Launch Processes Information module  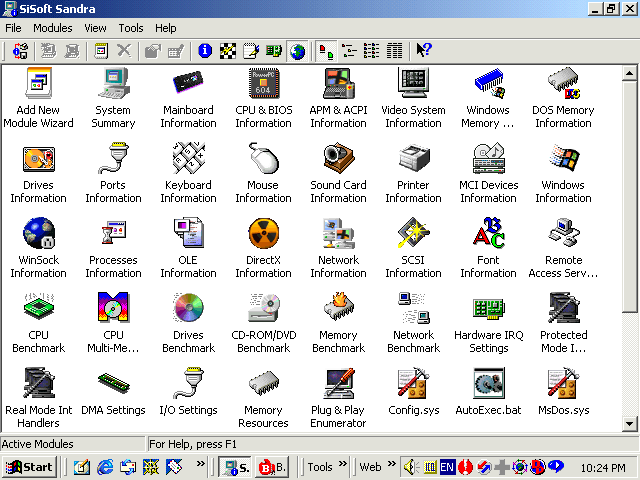click(113, 249)
